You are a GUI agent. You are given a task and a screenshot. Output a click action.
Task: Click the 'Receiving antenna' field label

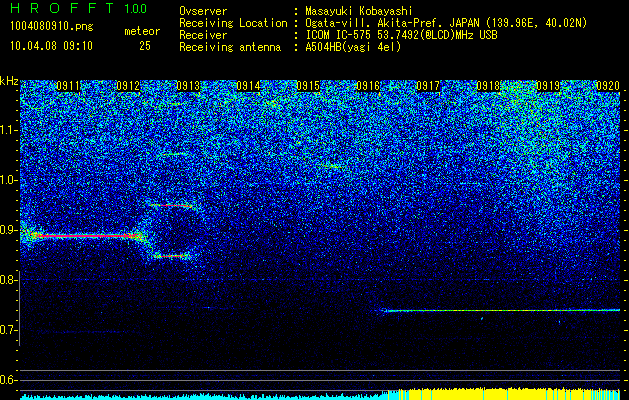(x=230, y=47)
